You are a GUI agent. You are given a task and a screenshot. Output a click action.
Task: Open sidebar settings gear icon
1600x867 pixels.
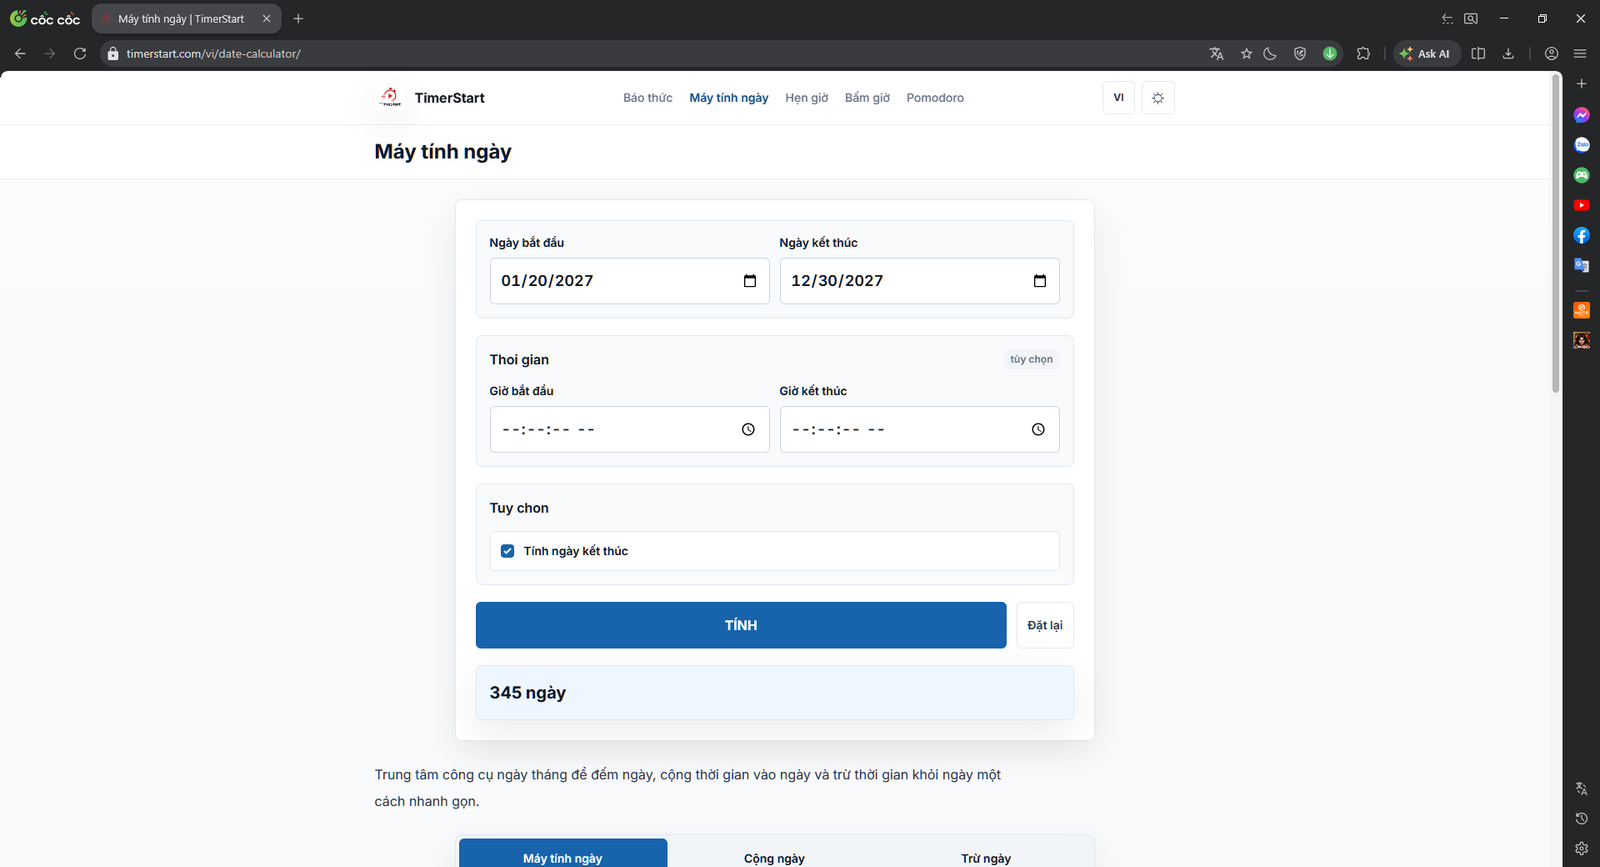[x=1581, y=848]
